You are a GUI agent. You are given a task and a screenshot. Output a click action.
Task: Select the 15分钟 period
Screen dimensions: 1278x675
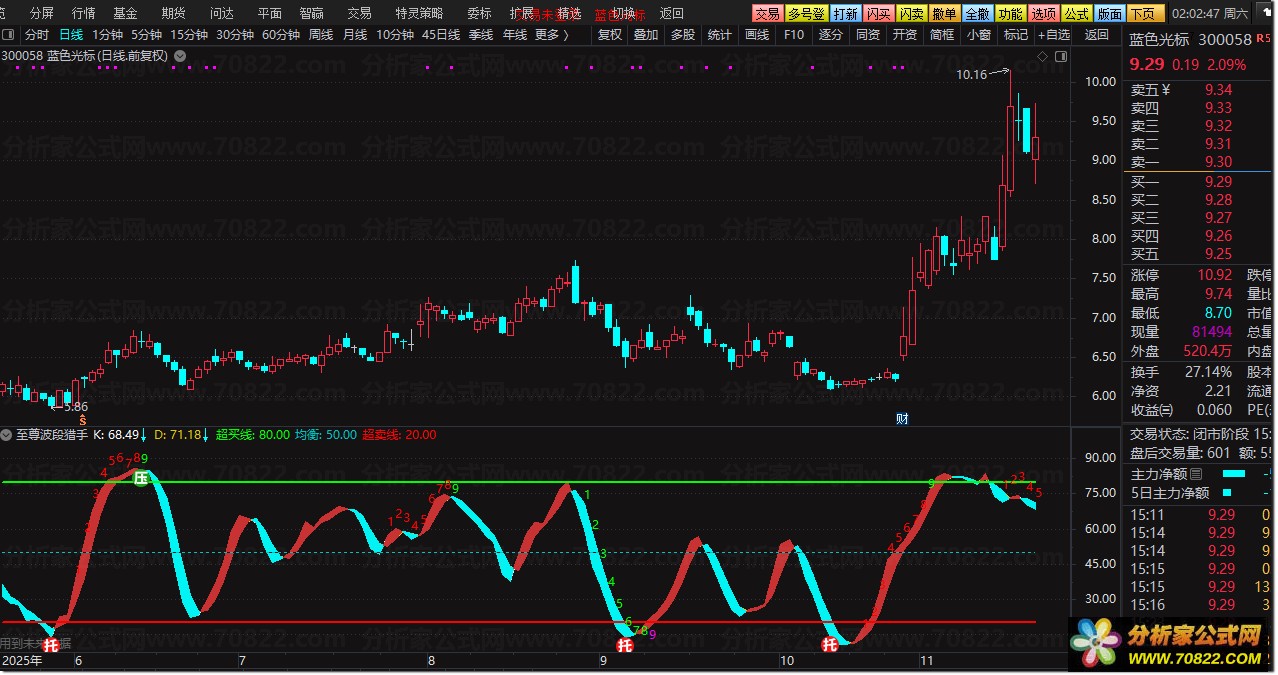point(189,35)
